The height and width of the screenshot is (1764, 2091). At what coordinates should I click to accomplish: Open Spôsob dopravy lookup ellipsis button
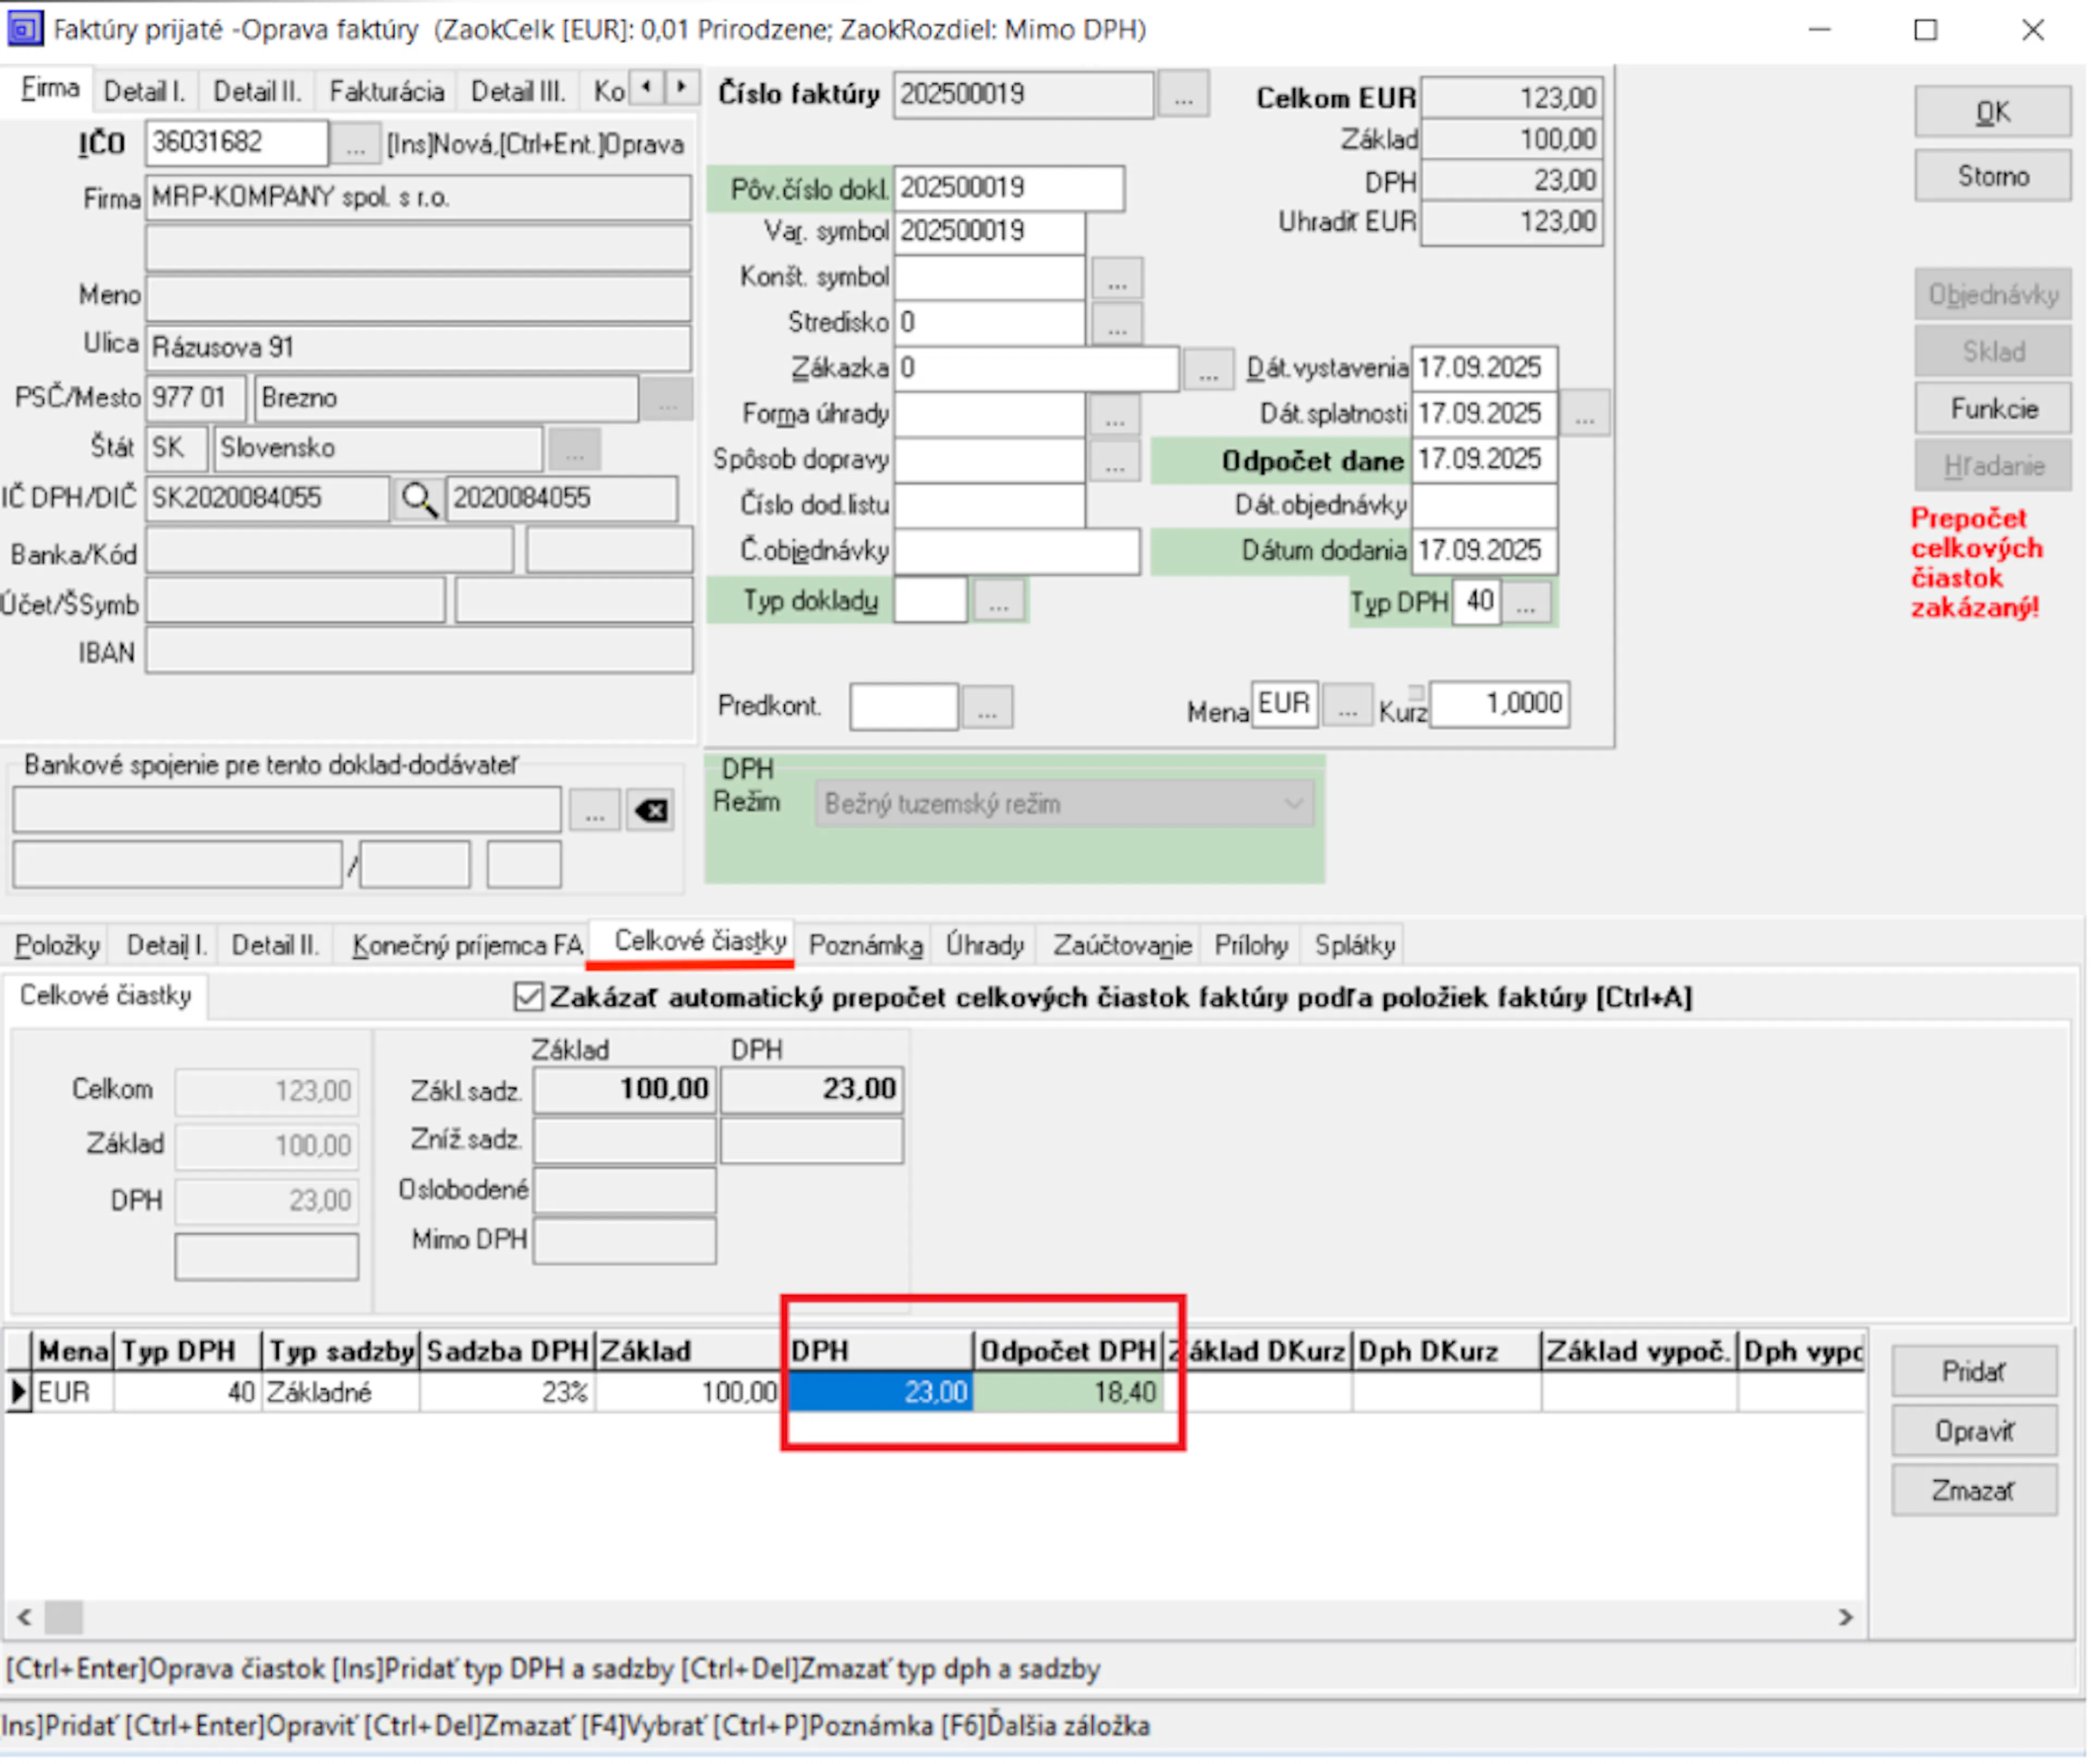tap(1115, 461)
